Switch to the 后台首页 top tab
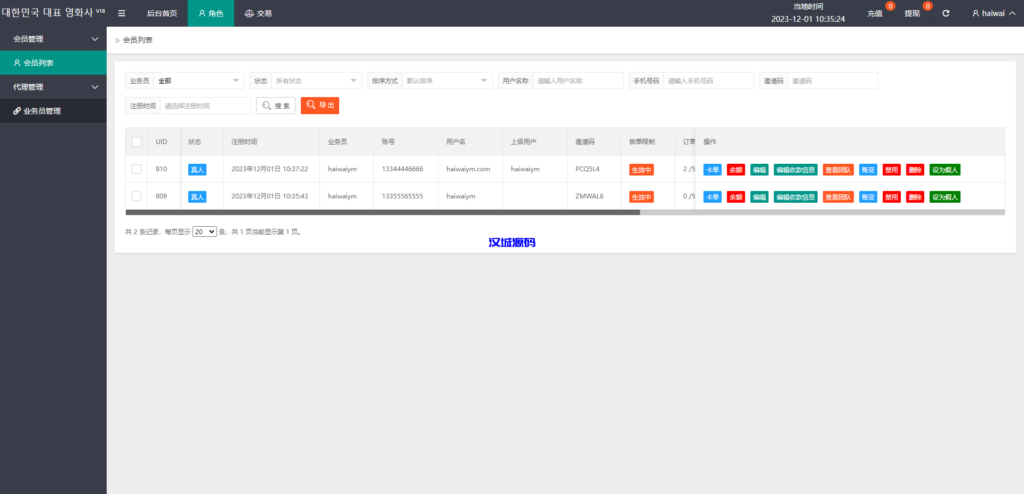 click(x=161, y=13)
